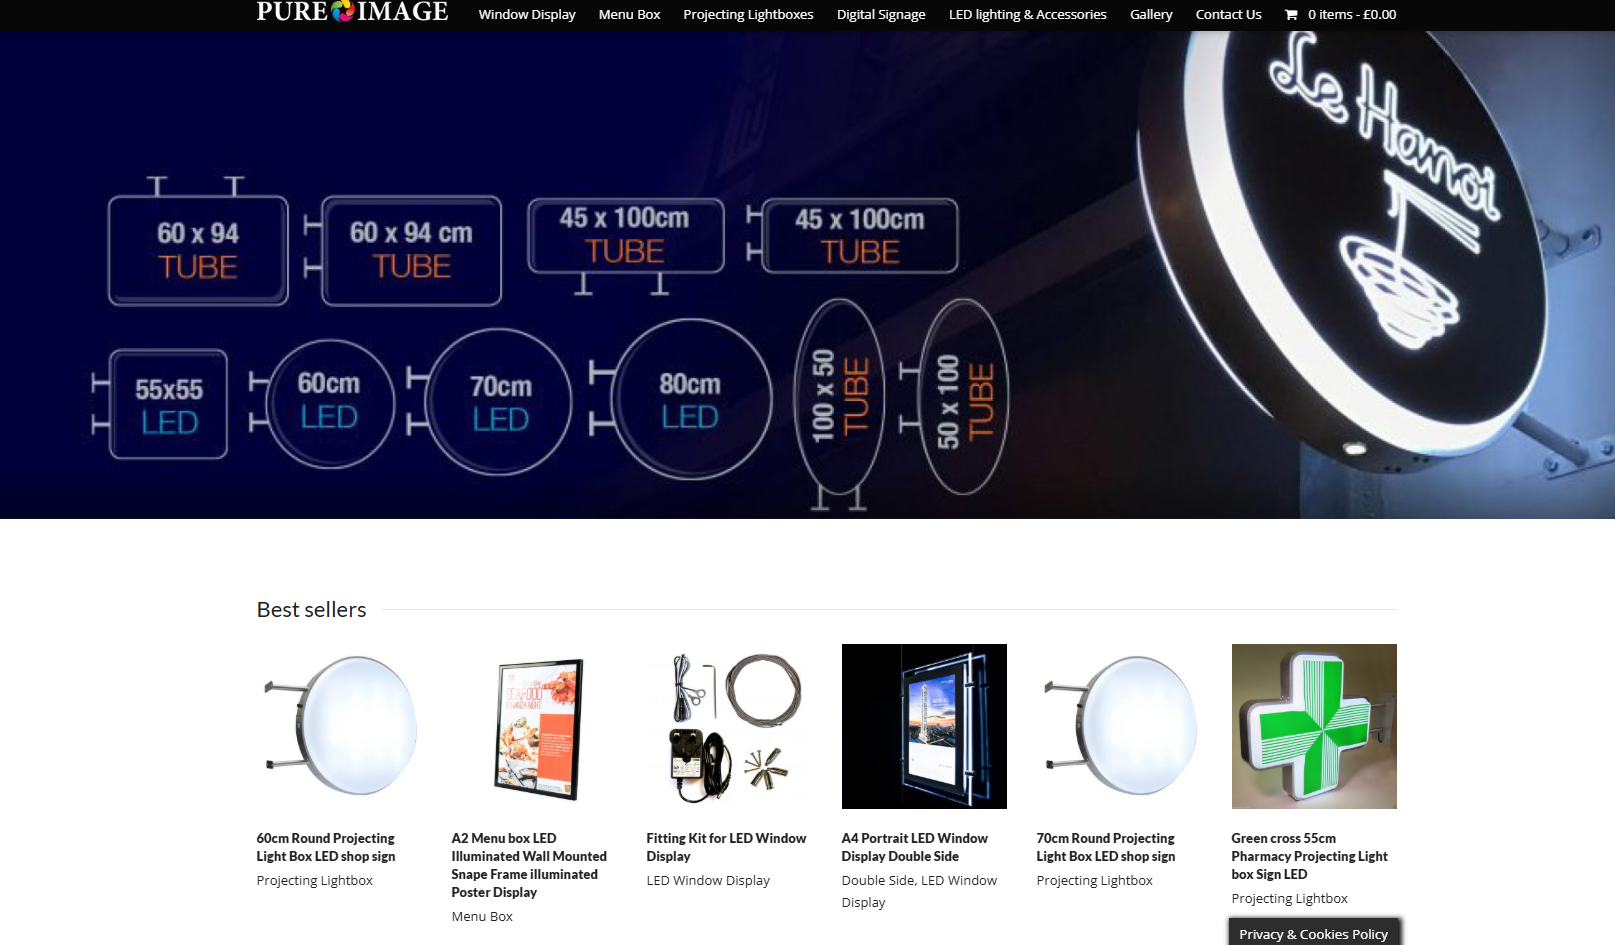1615x945 pixels.
Task: Open the Privacy & Cookies Policy button
Action: (1314, 933)
